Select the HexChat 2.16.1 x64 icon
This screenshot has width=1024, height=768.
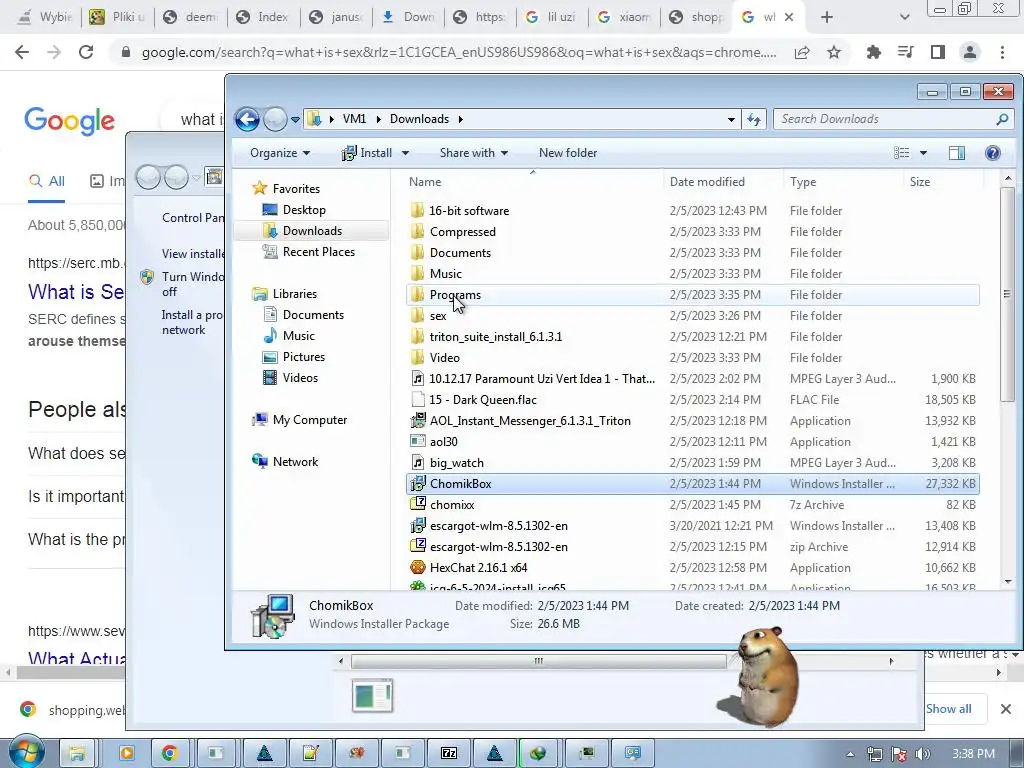tap(417, 567)
